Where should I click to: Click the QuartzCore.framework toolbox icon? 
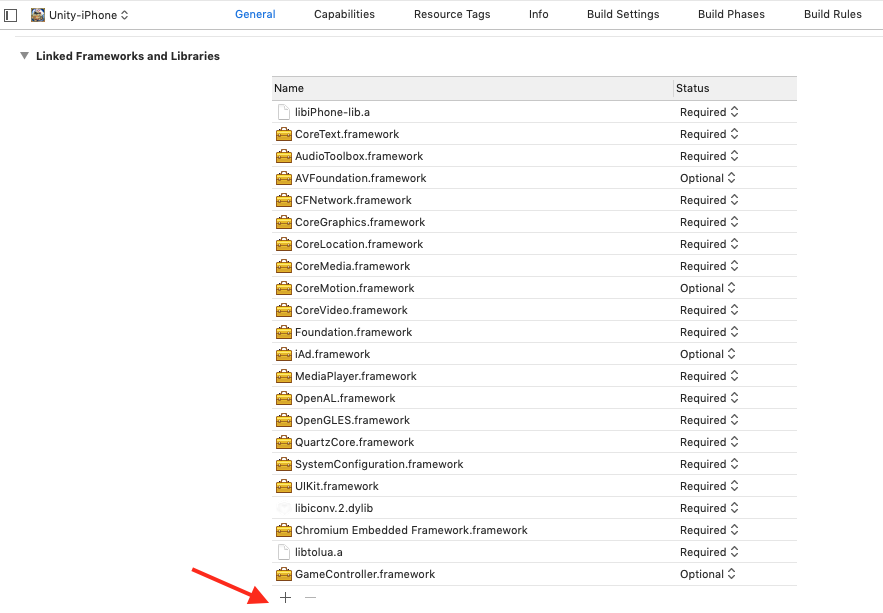(284, 442)
